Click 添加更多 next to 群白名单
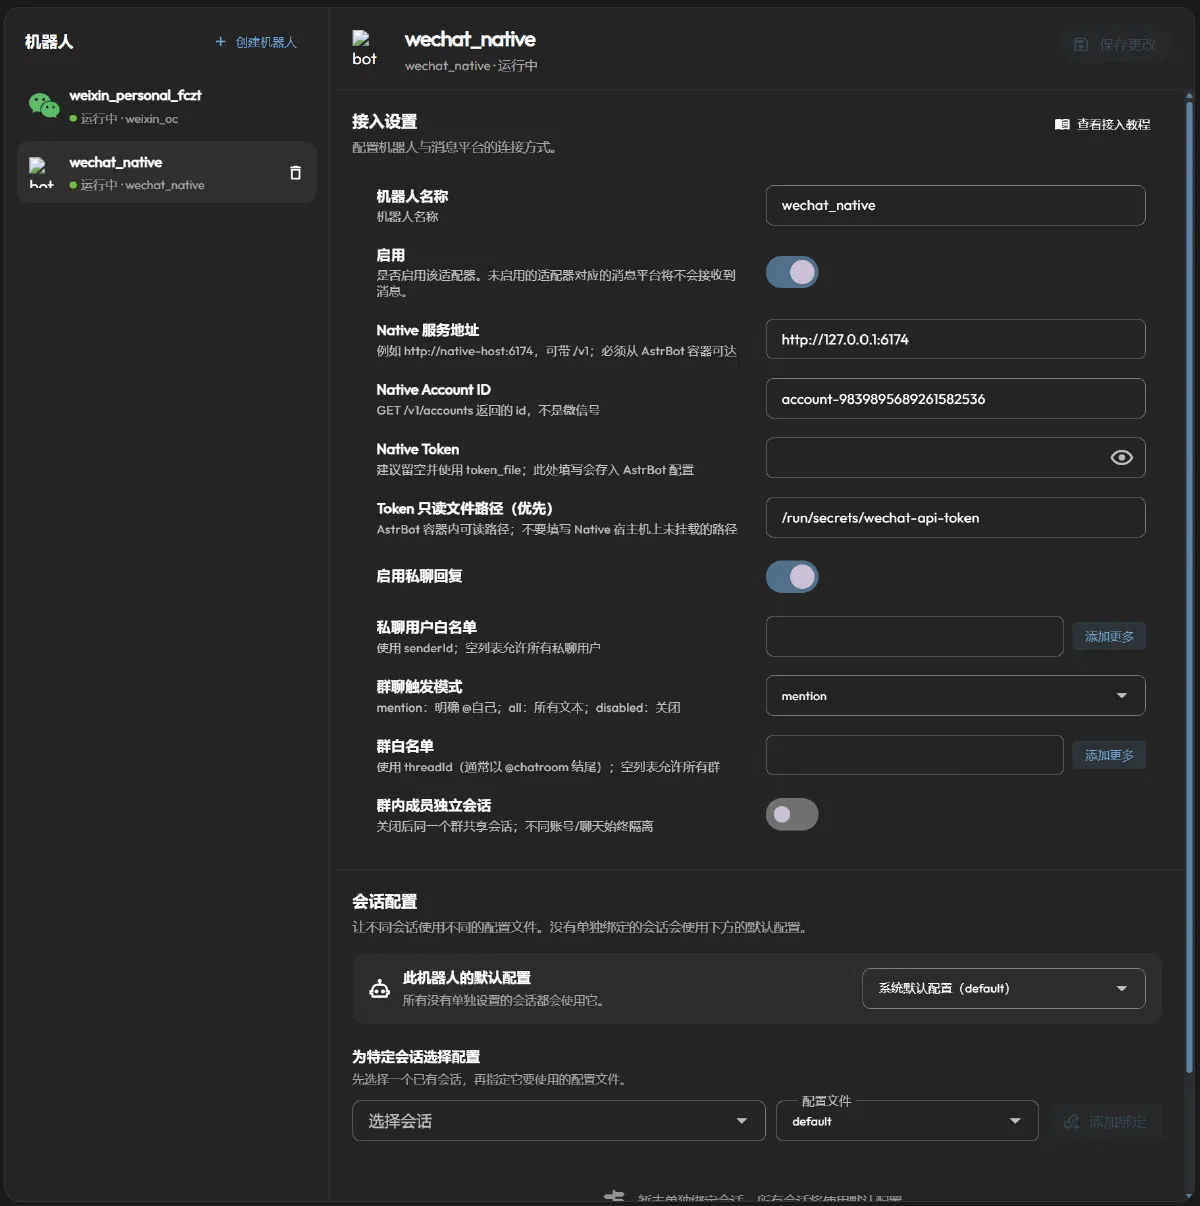 (1109, 755)
